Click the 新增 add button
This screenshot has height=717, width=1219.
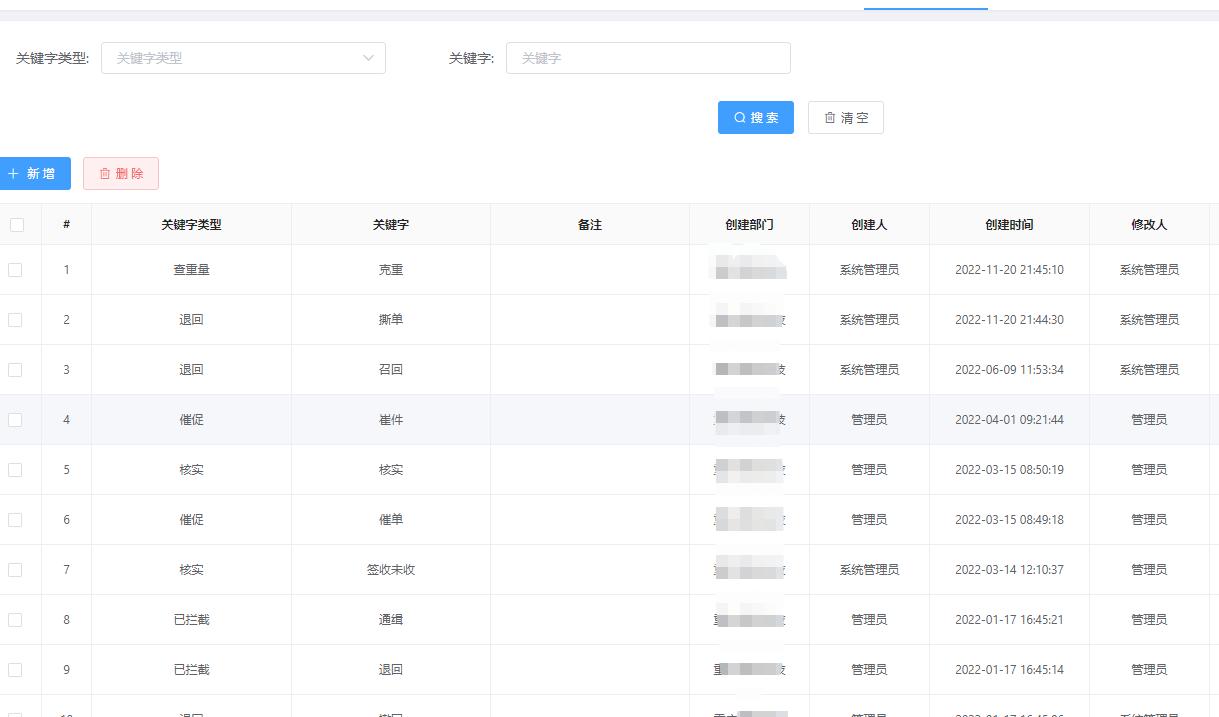point(35,173)
